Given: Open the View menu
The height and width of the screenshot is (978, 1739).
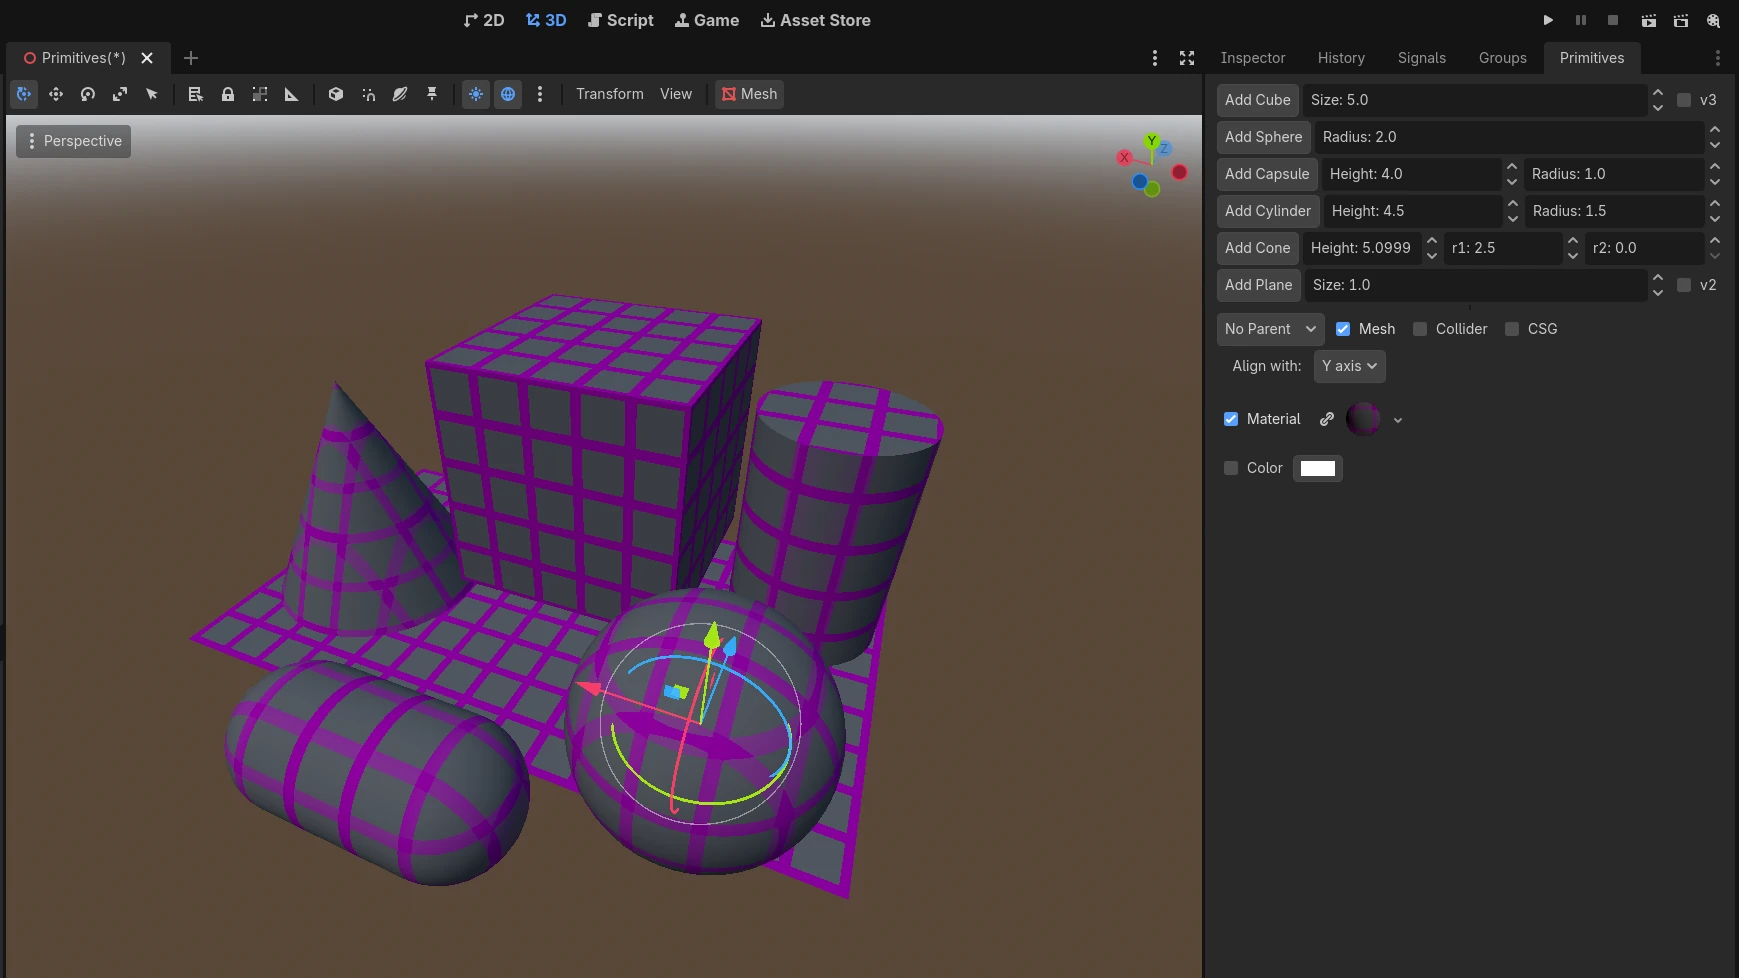Looking at the screenshot, I should 676,94.
